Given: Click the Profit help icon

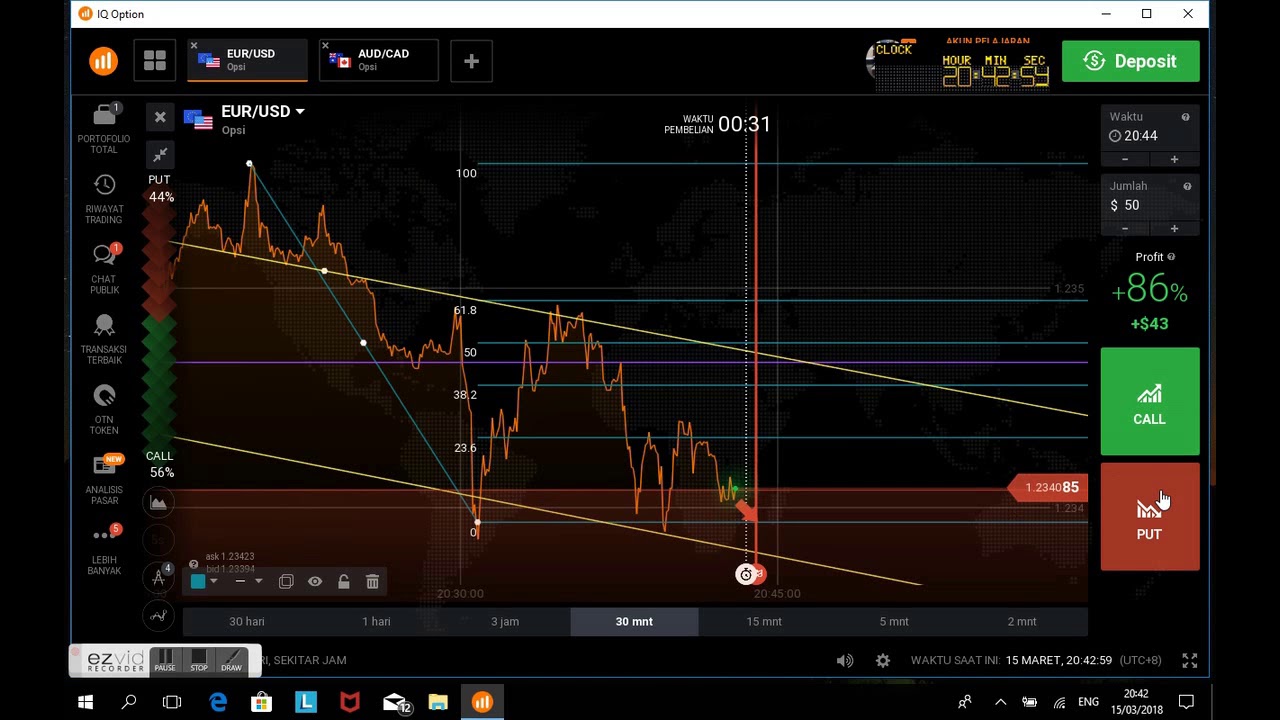Looking at the screenshot, I should tap(1171, 257).
